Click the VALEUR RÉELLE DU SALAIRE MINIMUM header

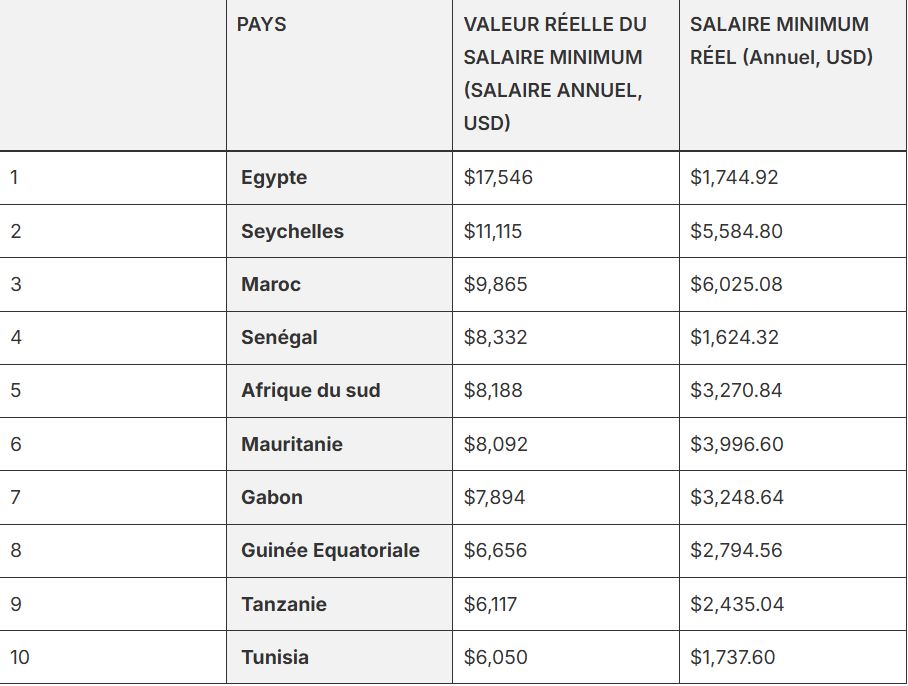coord(555,73)
